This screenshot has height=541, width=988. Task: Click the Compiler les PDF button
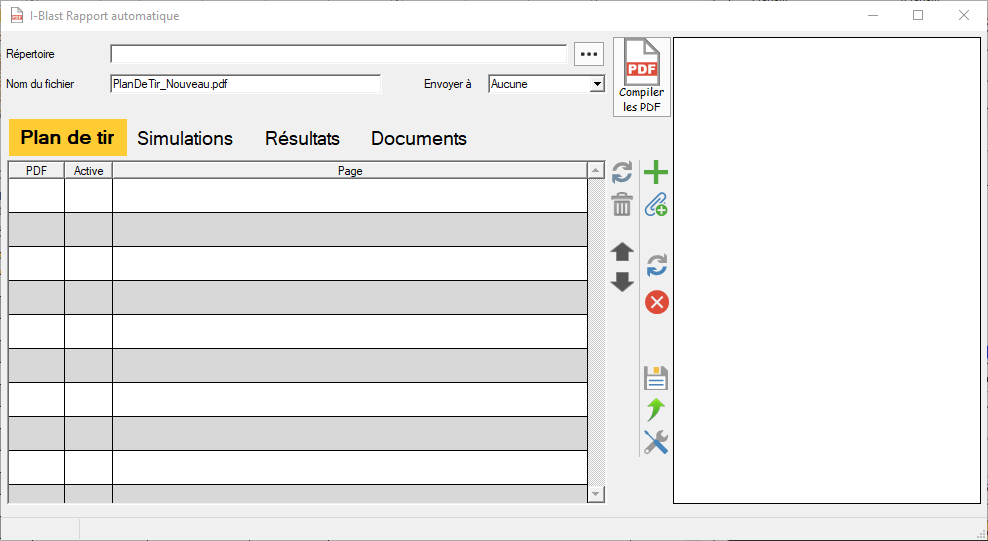pyautogui.click(x=641, y=77)
